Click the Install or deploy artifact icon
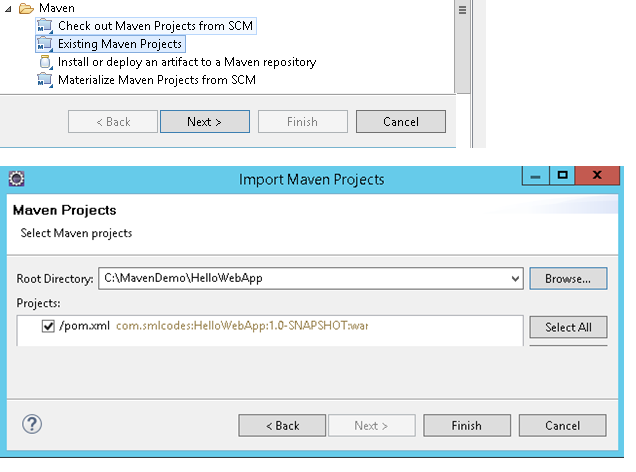 point(44,62)
